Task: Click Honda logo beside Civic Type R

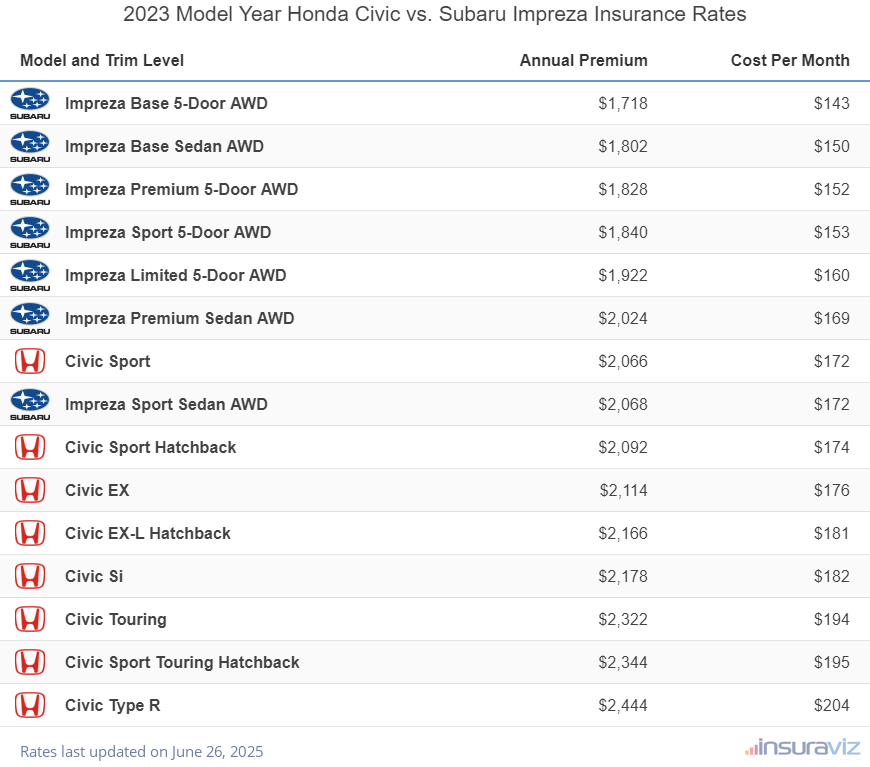Action: point(30,705)
